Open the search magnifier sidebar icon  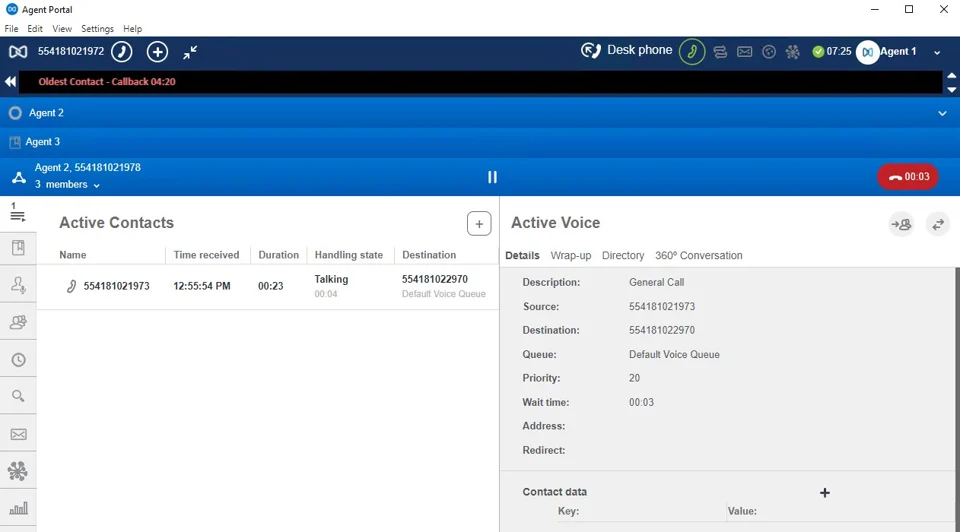[18, 396]
